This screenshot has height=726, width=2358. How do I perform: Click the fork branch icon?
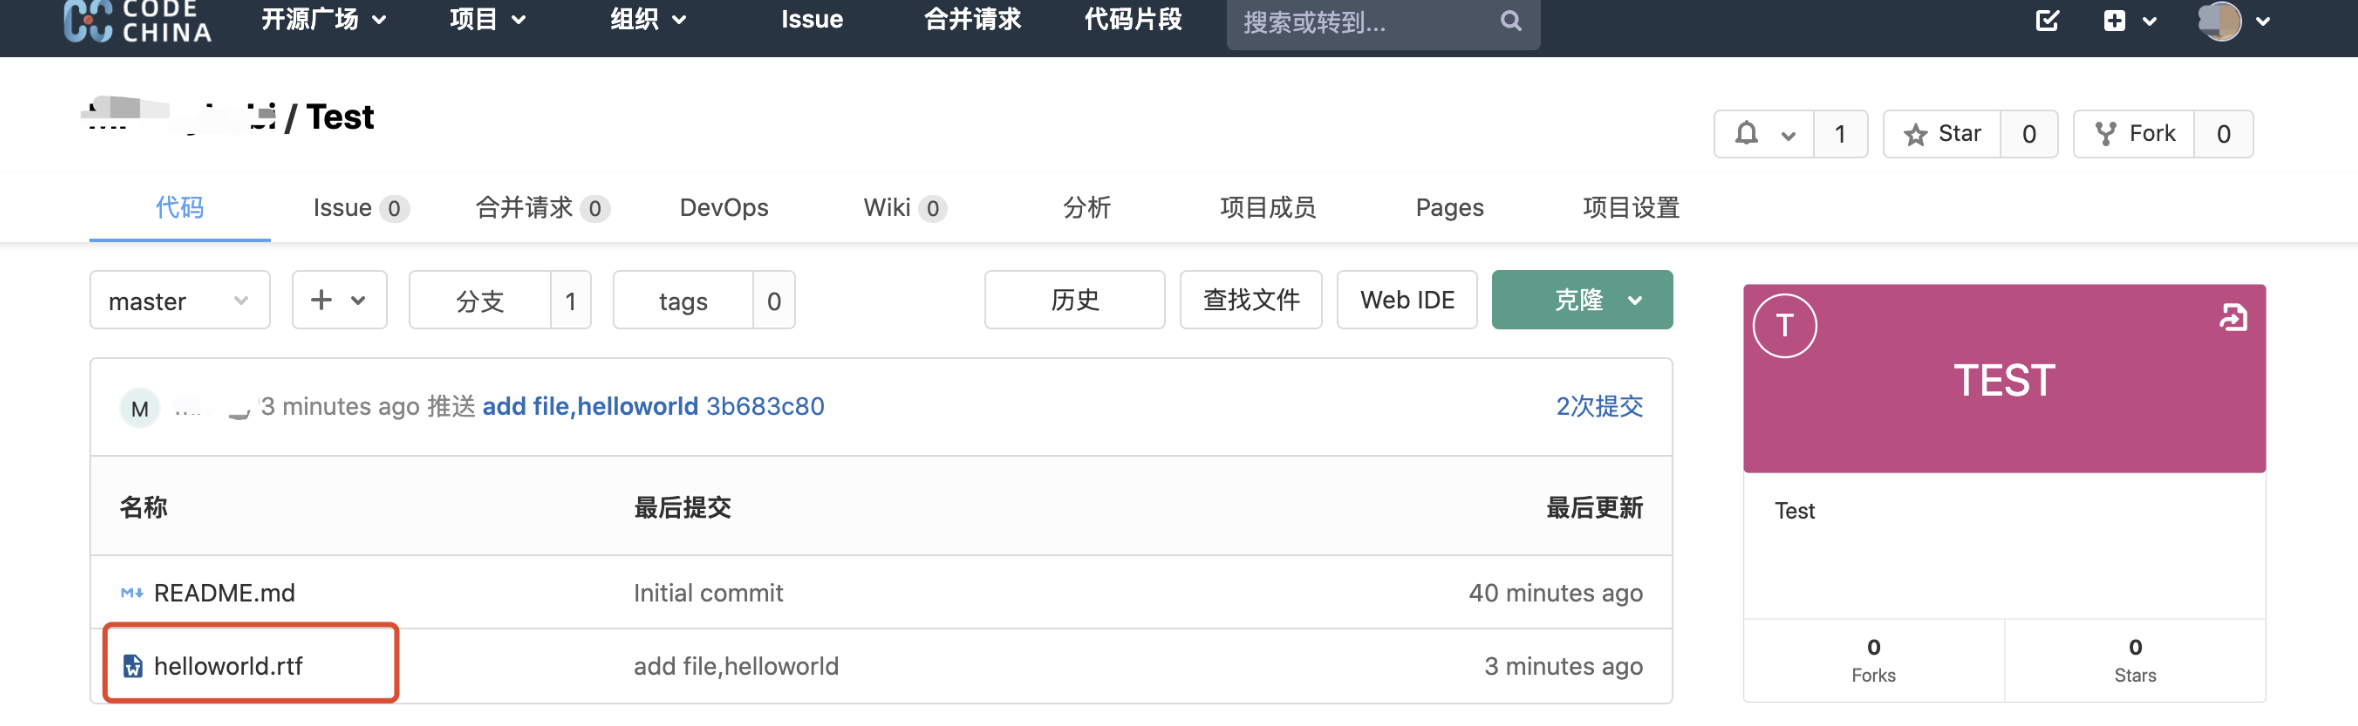[2105, 134]
